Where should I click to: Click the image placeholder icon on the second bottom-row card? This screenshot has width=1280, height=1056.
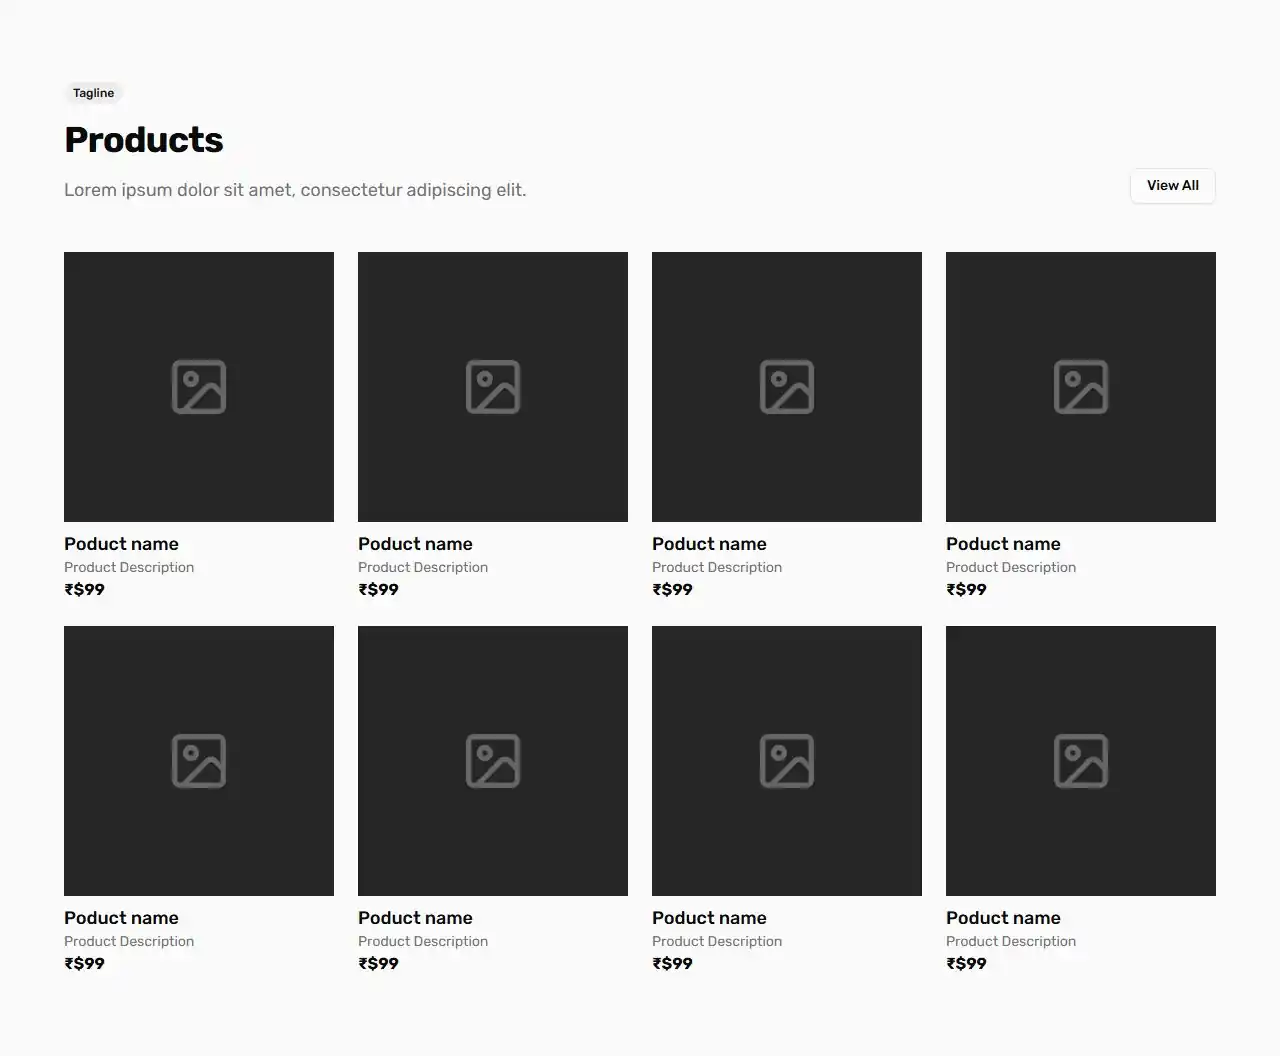click(492, 760)
